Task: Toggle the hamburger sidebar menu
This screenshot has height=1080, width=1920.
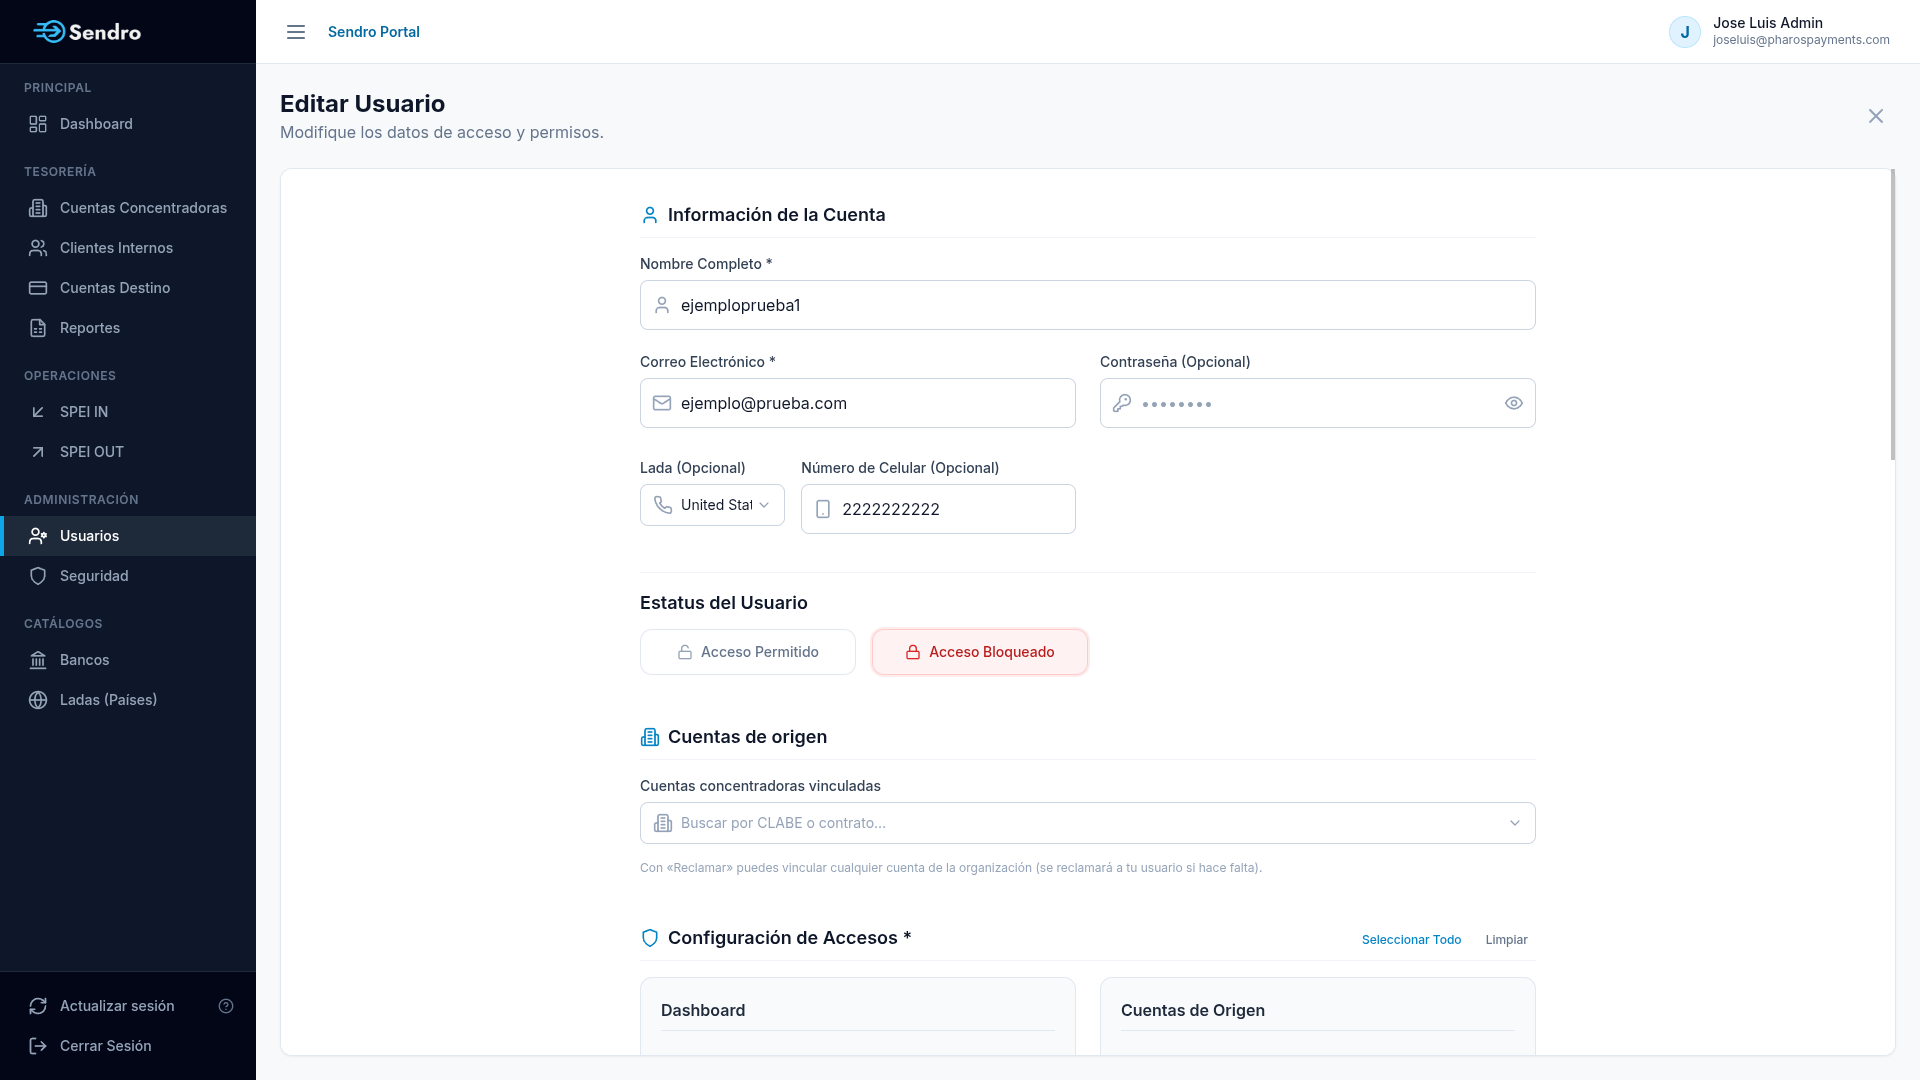Action: (296, 32)
